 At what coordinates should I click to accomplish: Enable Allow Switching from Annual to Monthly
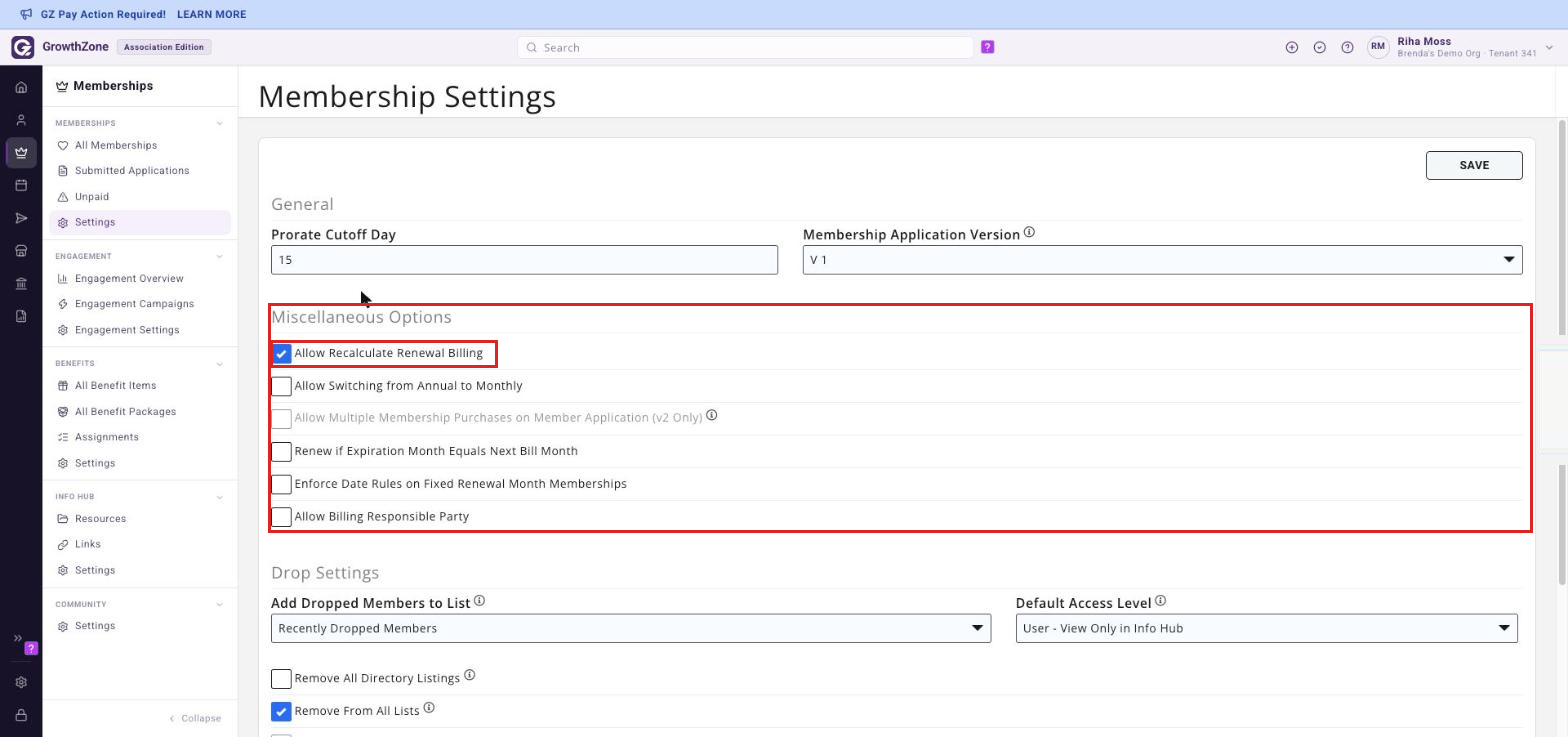click(281, 386)
